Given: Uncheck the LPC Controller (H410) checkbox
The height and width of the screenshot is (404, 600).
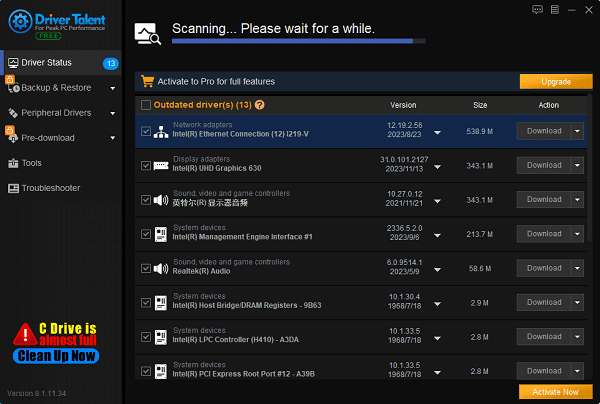Looking at the screenshot, I should [146, 337].
